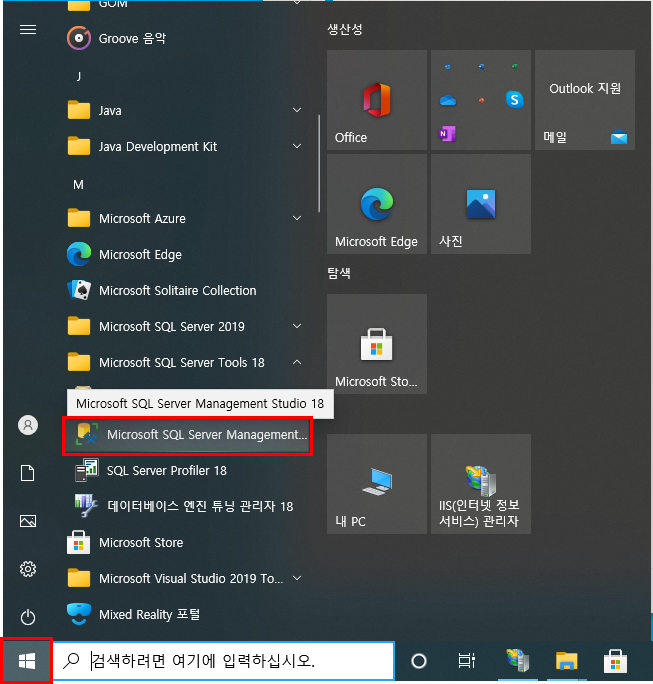653x684 pixels.
Task: Collapse Microsoft SQL Server Tools 18 chevron
Action: pos(297,363)
